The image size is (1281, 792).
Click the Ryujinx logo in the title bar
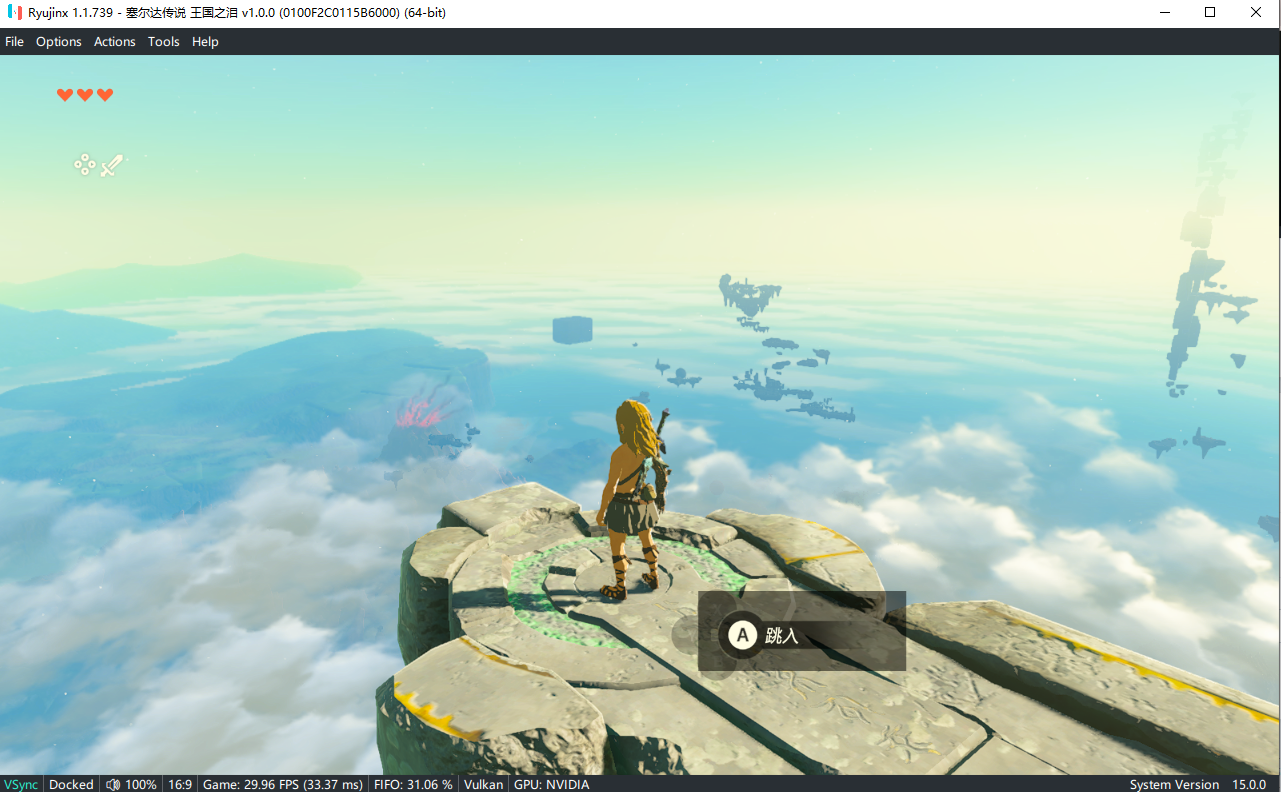coord(14,12)
